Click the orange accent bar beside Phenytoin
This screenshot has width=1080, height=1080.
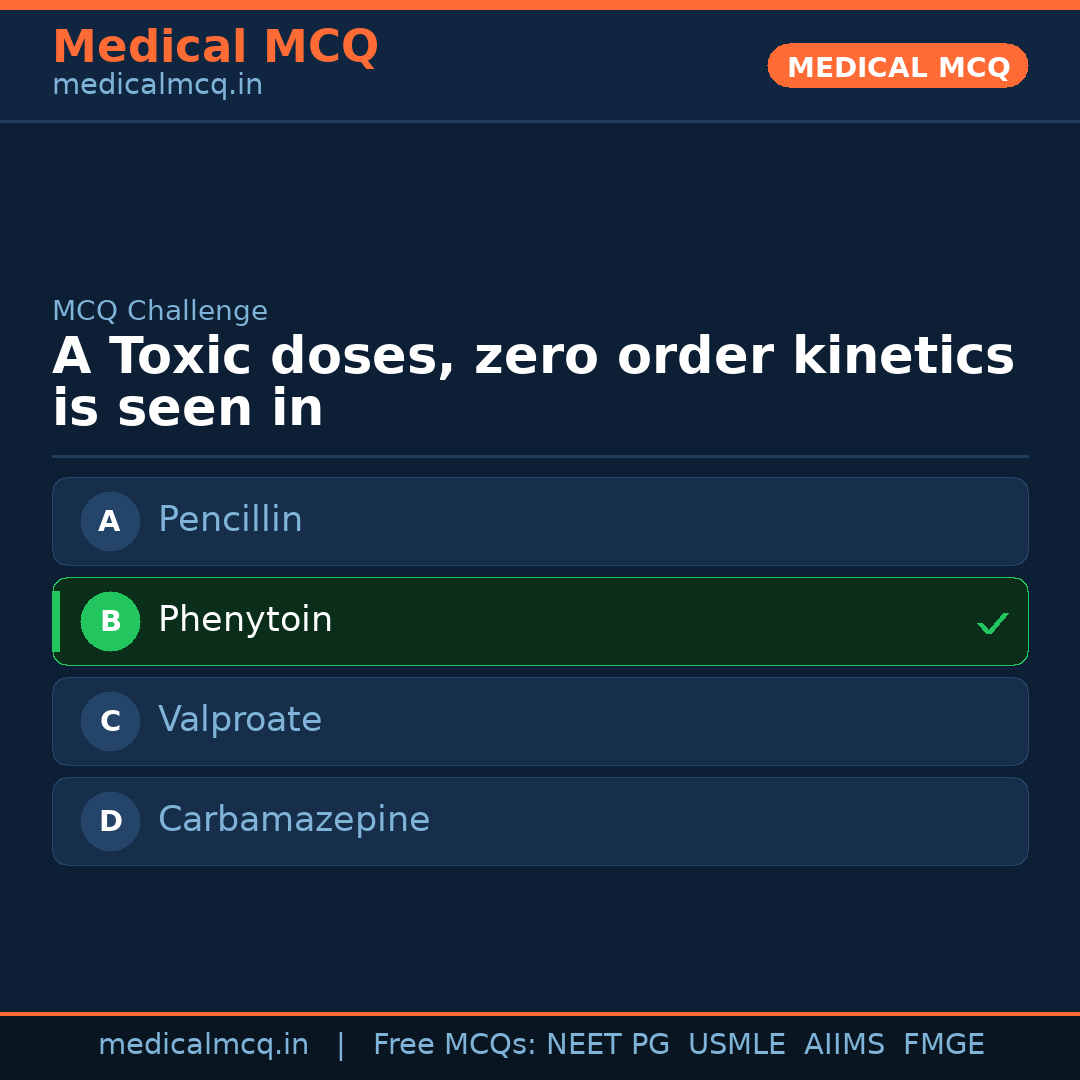pos(55,621)
